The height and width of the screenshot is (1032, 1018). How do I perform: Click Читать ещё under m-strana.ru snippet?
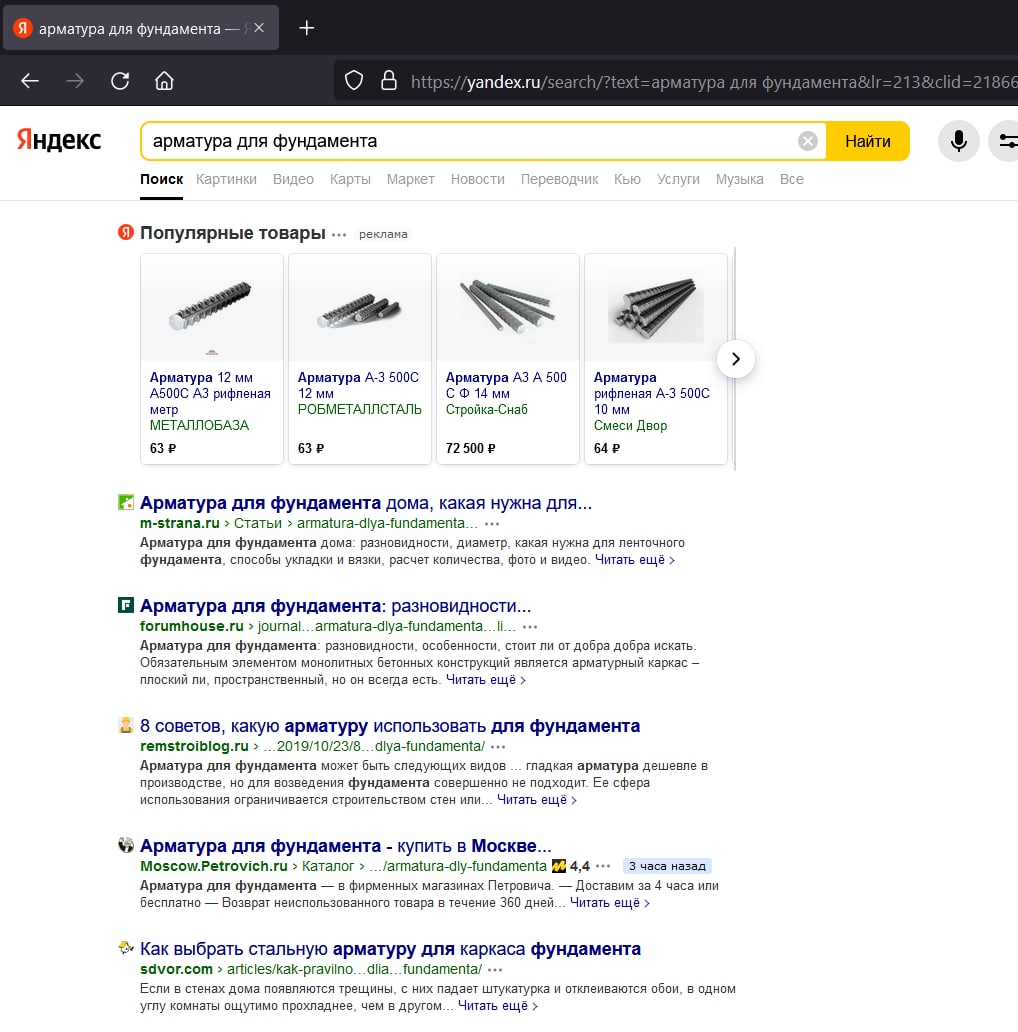(635, 559)
